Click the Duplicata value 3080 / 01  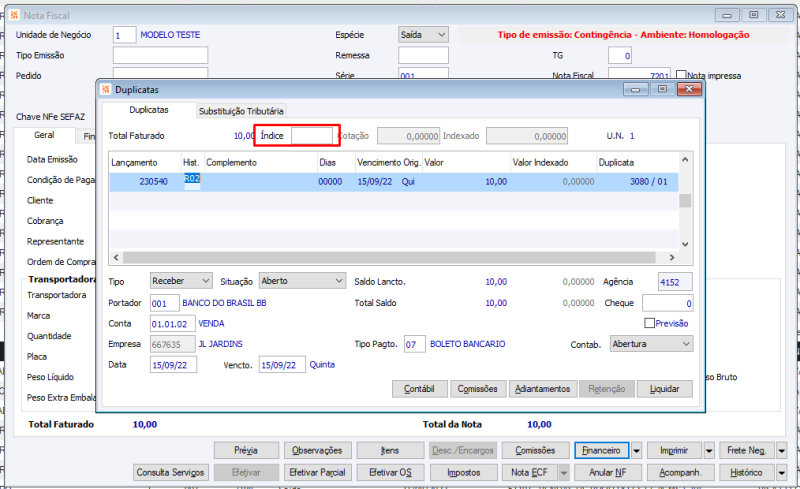point(648,182)
